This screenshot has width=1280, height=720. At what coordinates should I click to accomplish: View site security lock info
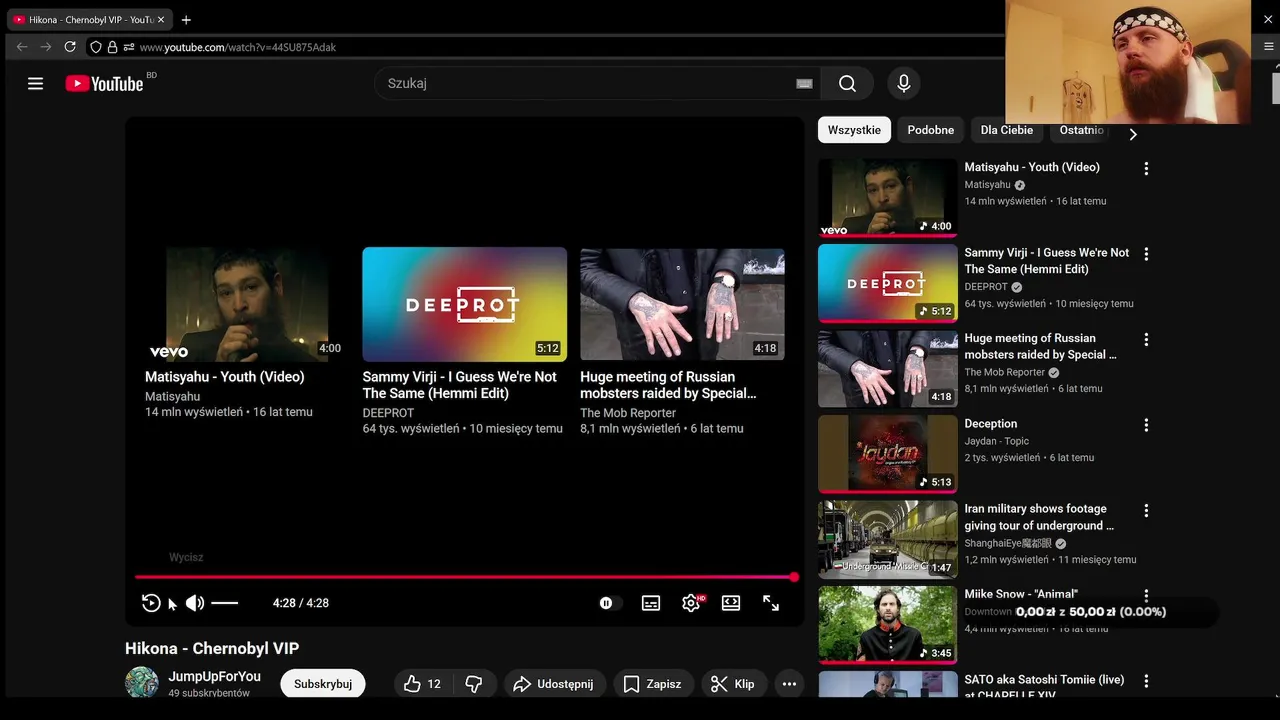(113, 47)
